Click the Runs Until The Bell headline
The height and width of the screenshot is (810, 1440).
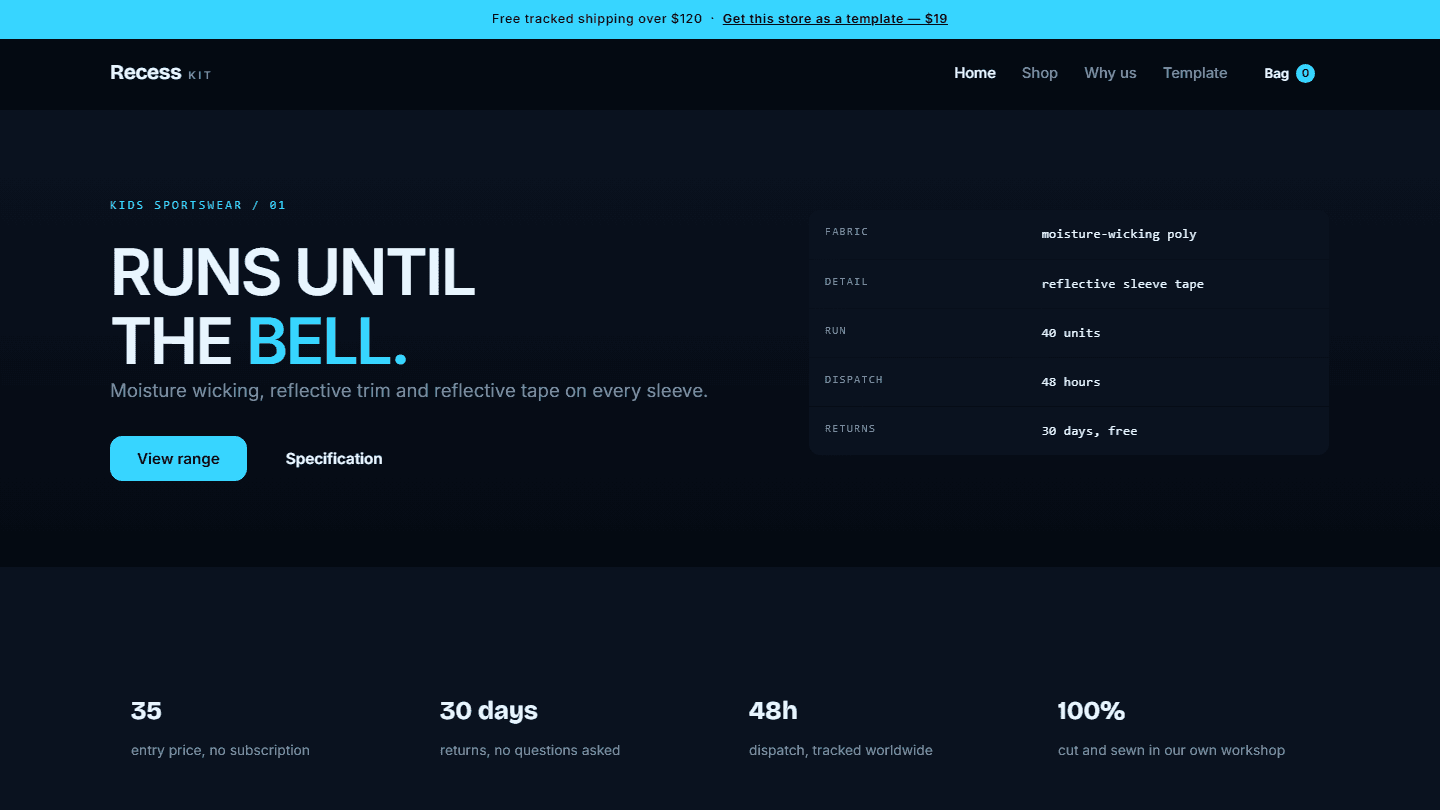click(x=293, y=306)
